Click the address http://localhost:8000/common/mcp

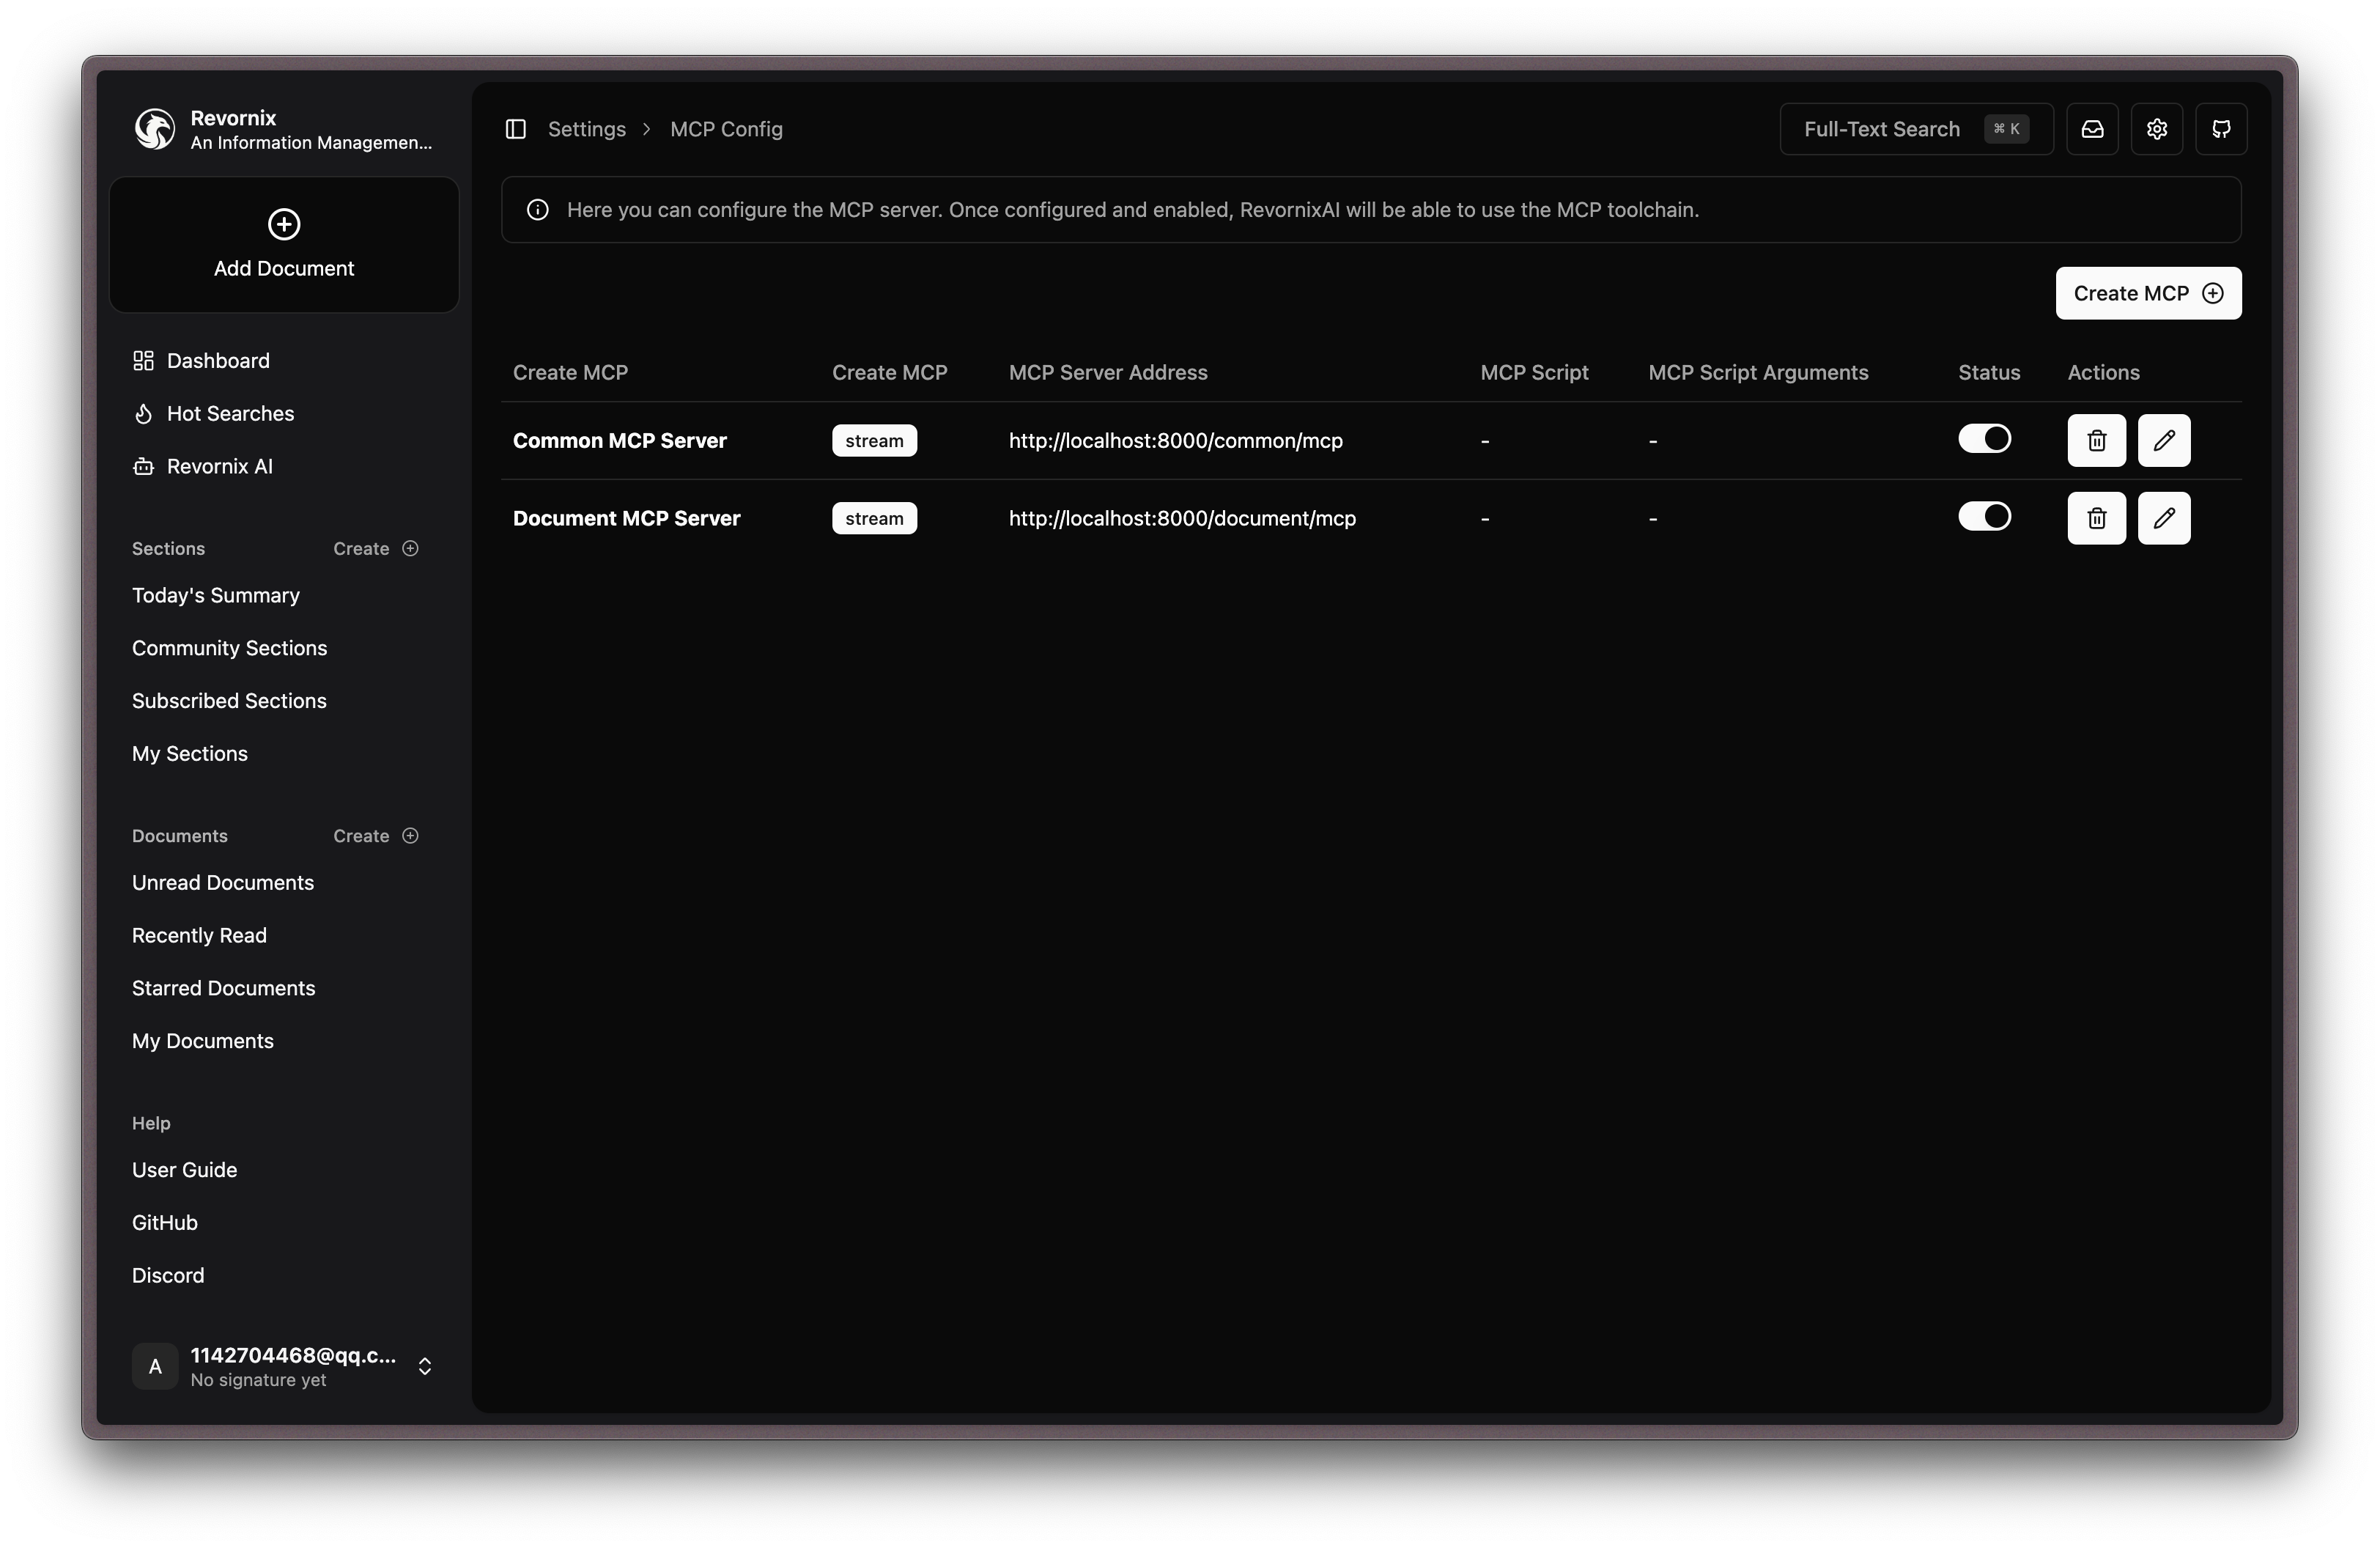[x=1175, y=441]
